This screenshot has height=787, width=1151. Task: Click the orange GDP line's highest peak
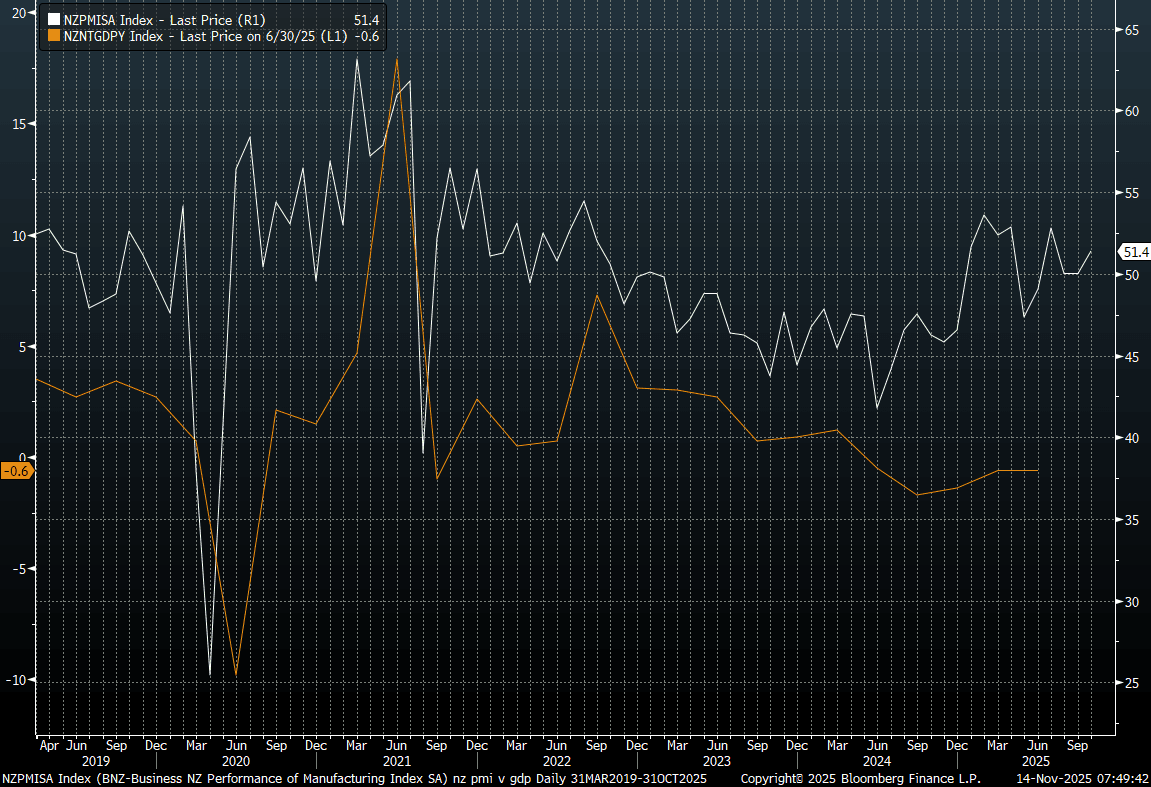(397, 58)
